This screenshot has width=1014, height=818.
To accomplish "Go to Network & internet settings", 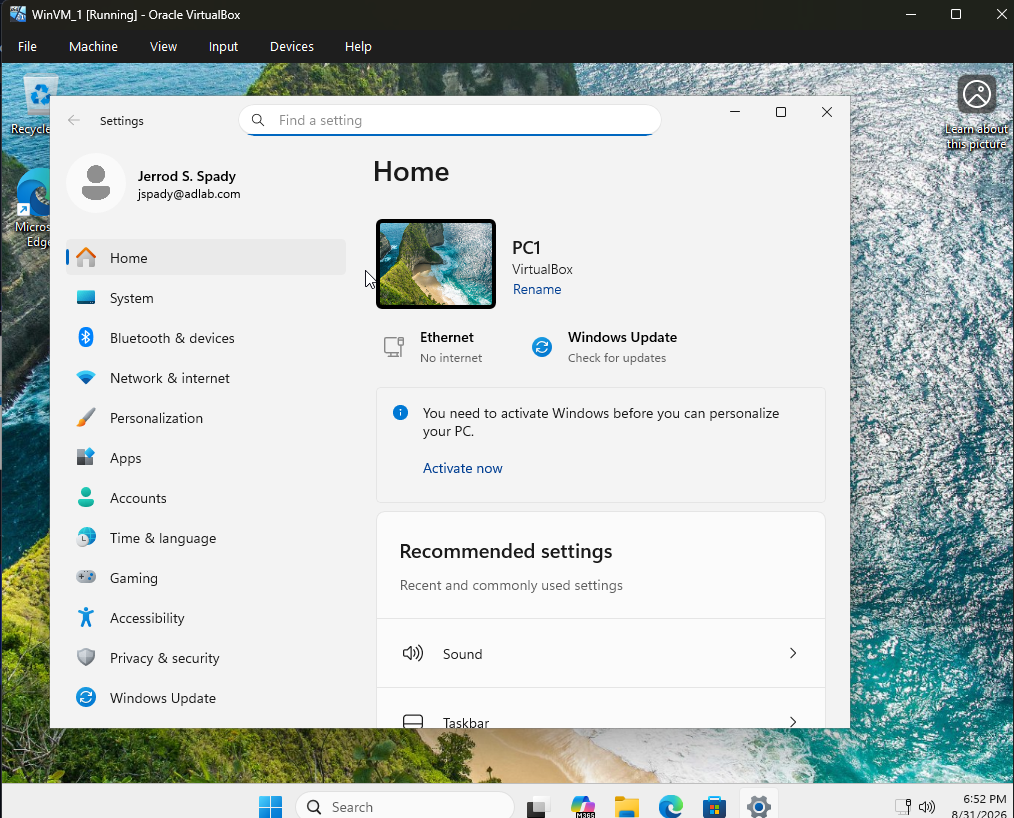I will coord(206,378).
